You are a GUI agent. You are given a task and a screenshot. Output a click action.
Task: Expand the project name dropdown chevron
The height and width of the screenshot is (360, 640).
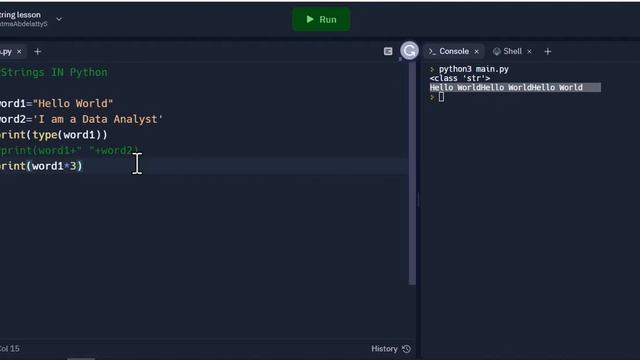[x=59, y=19]
